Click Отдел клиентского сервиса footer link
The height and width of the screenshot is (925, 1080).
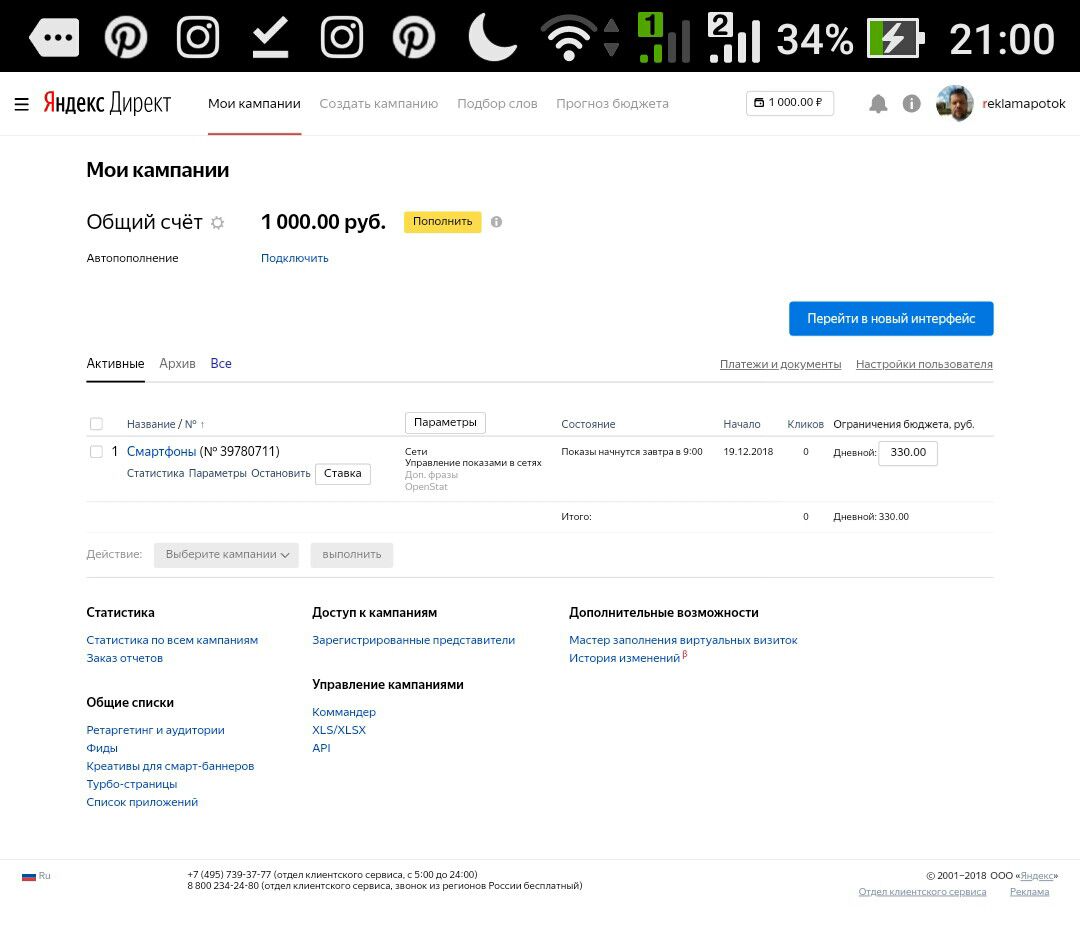[922, 892]
